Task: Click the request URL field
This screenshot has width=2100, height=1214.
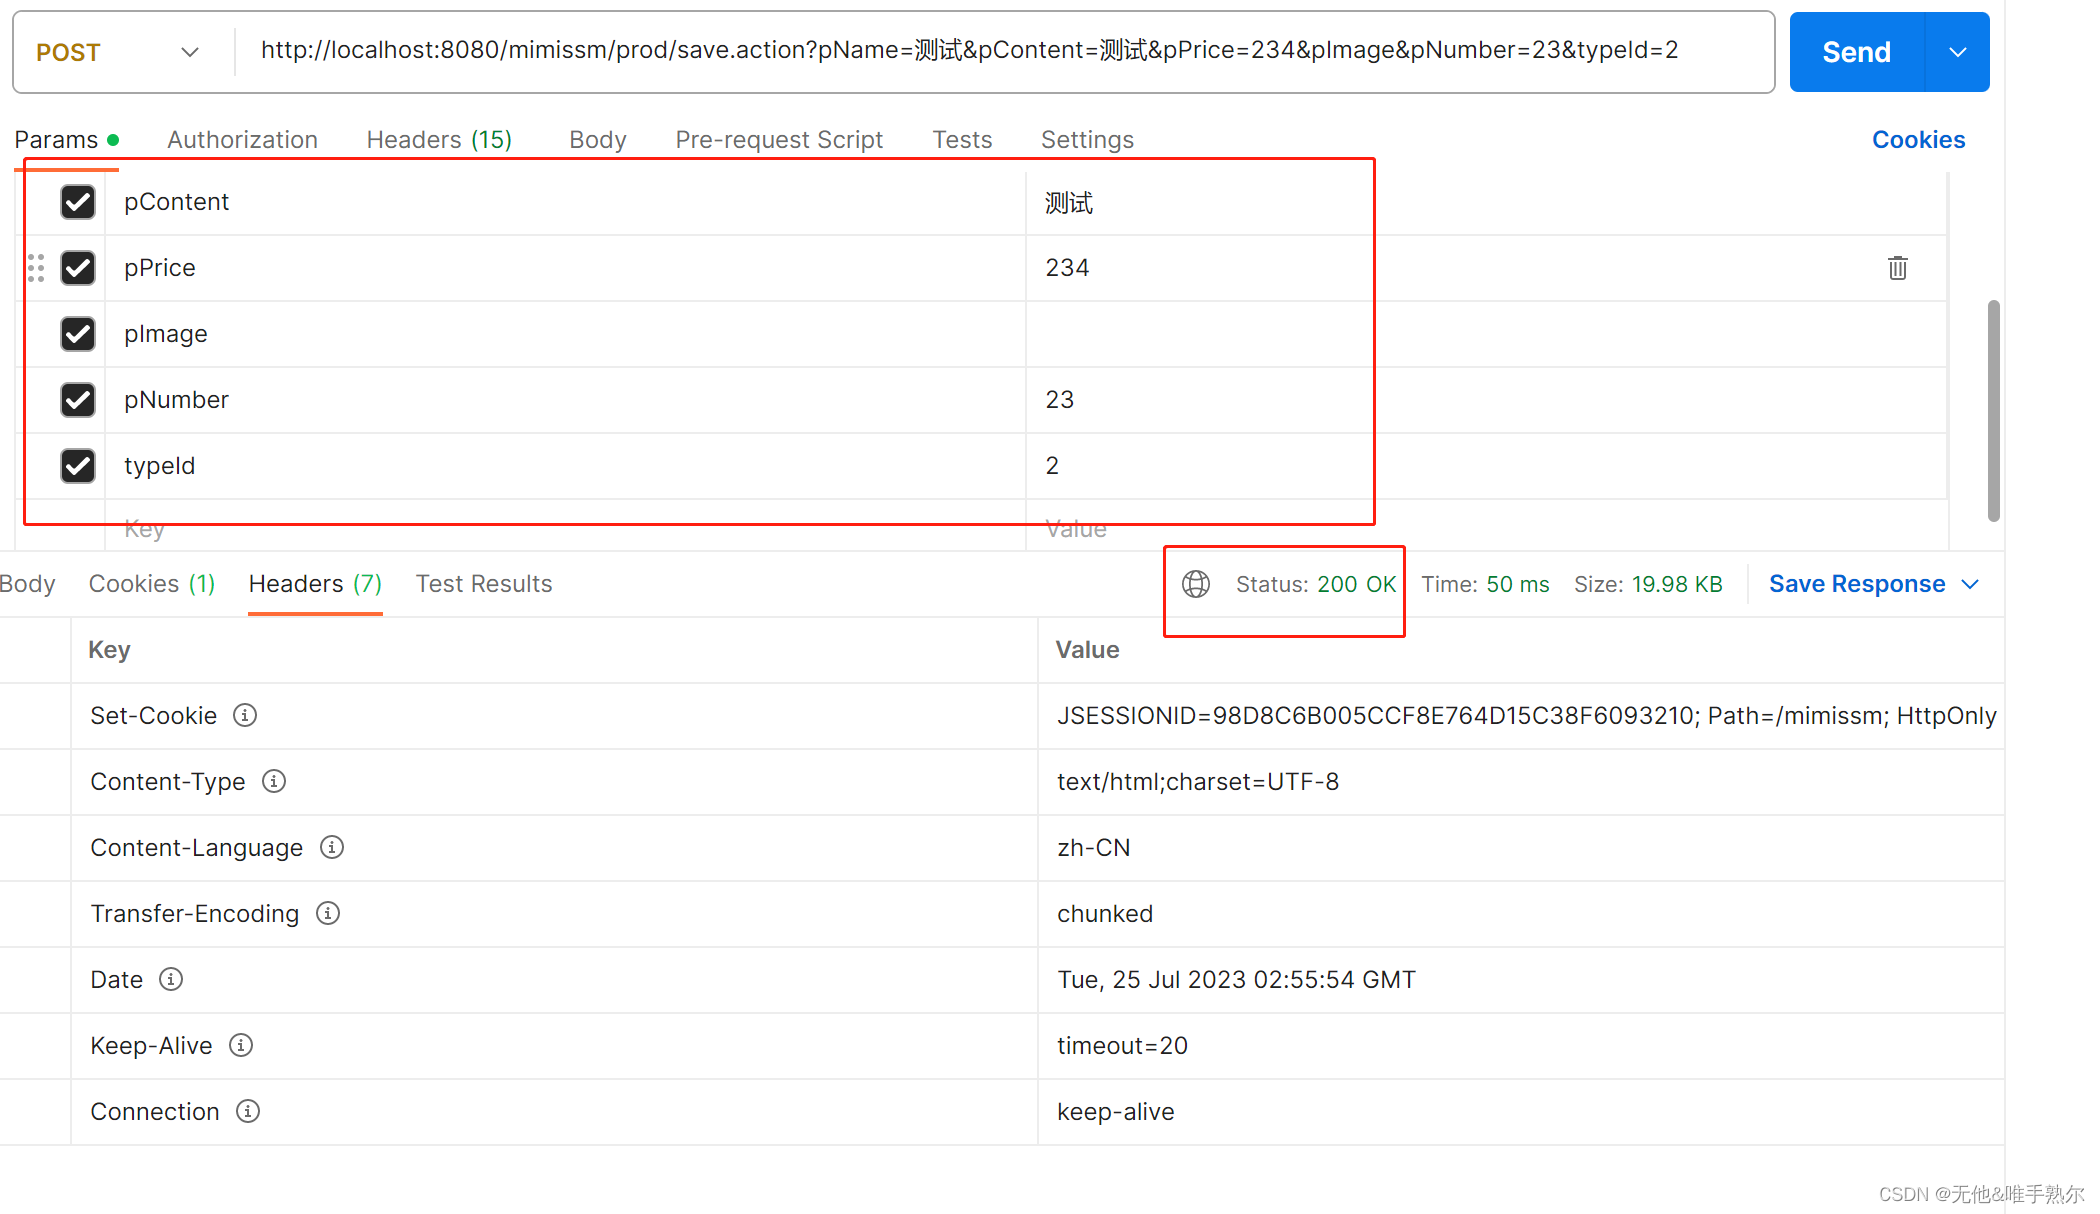Action: click(x=1005, y=52)
